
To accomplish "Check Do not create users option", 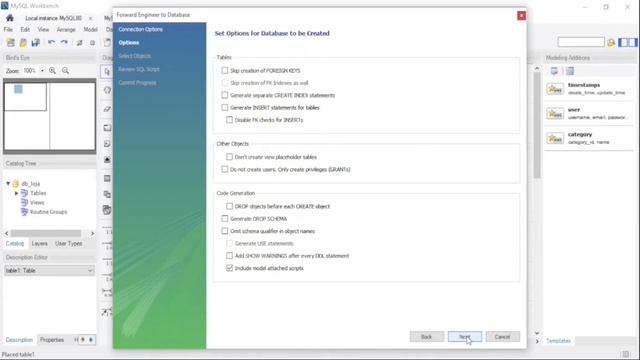I will [224, 169].
